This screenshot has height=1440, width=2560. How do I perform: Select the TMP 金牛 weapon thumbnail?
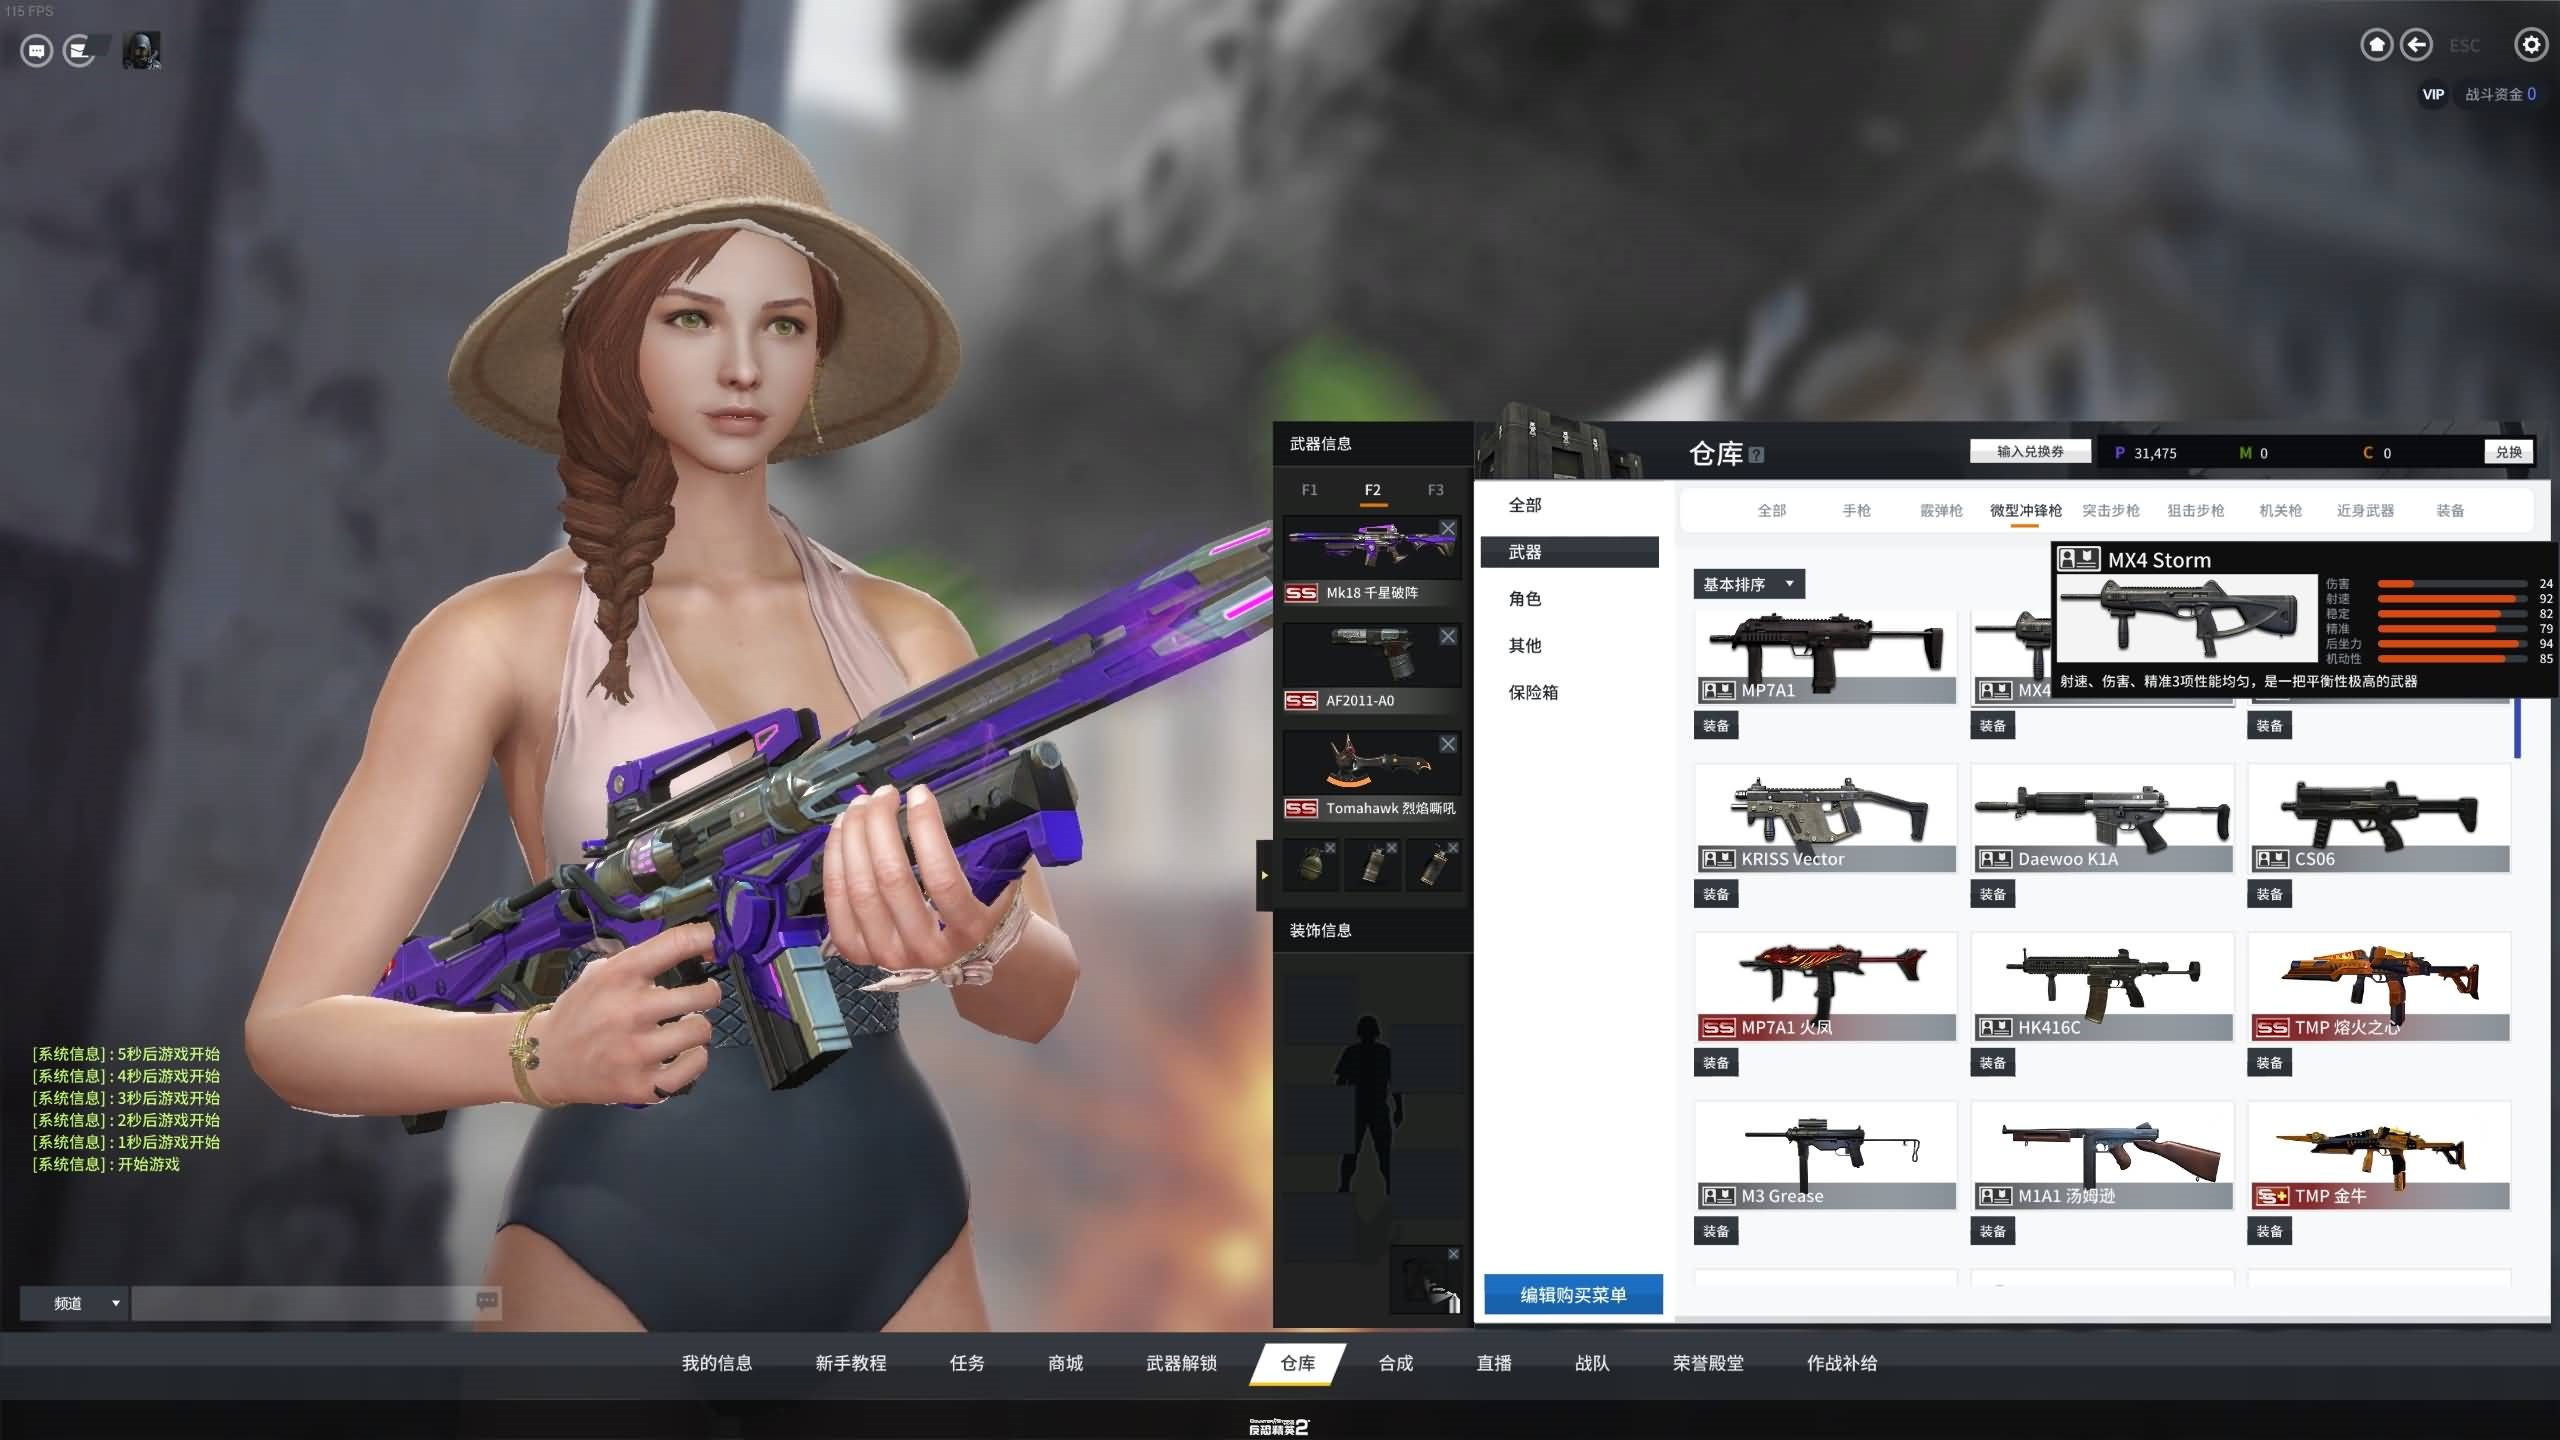(x=2379, y=1156)
